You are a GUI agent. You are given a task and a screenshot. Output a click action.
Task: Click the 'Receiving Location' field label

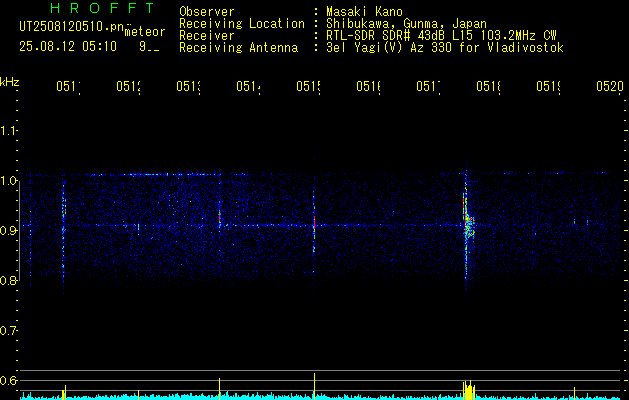[x=242, y=24]
